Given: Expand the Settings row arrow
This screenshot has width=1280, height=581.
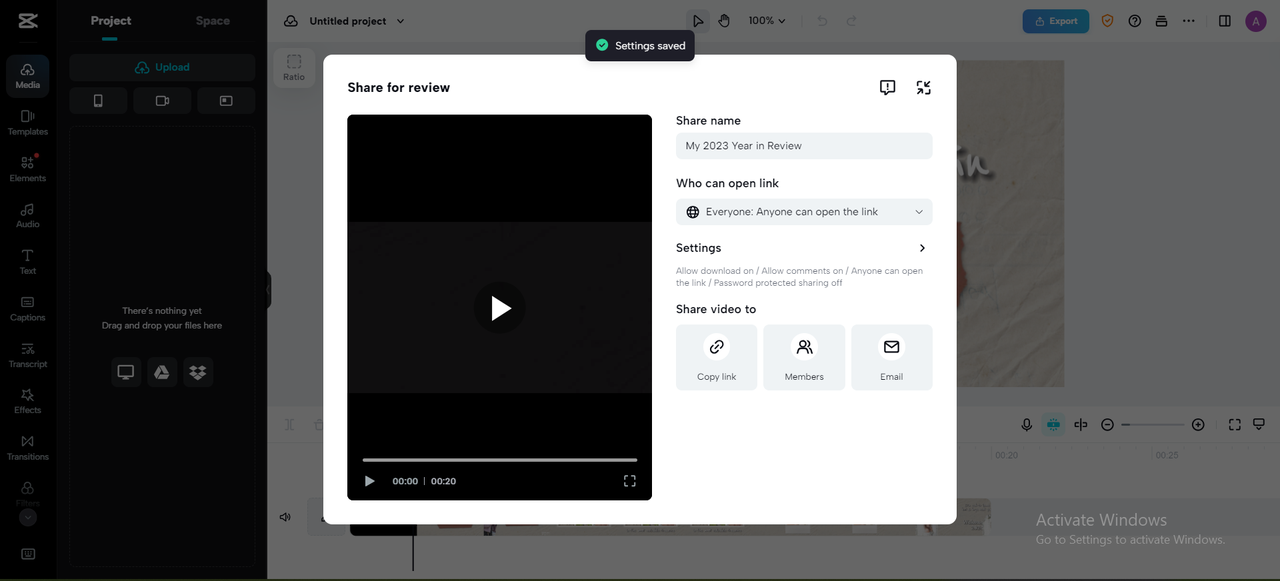Looking at the screenshot, I should 922,248.
